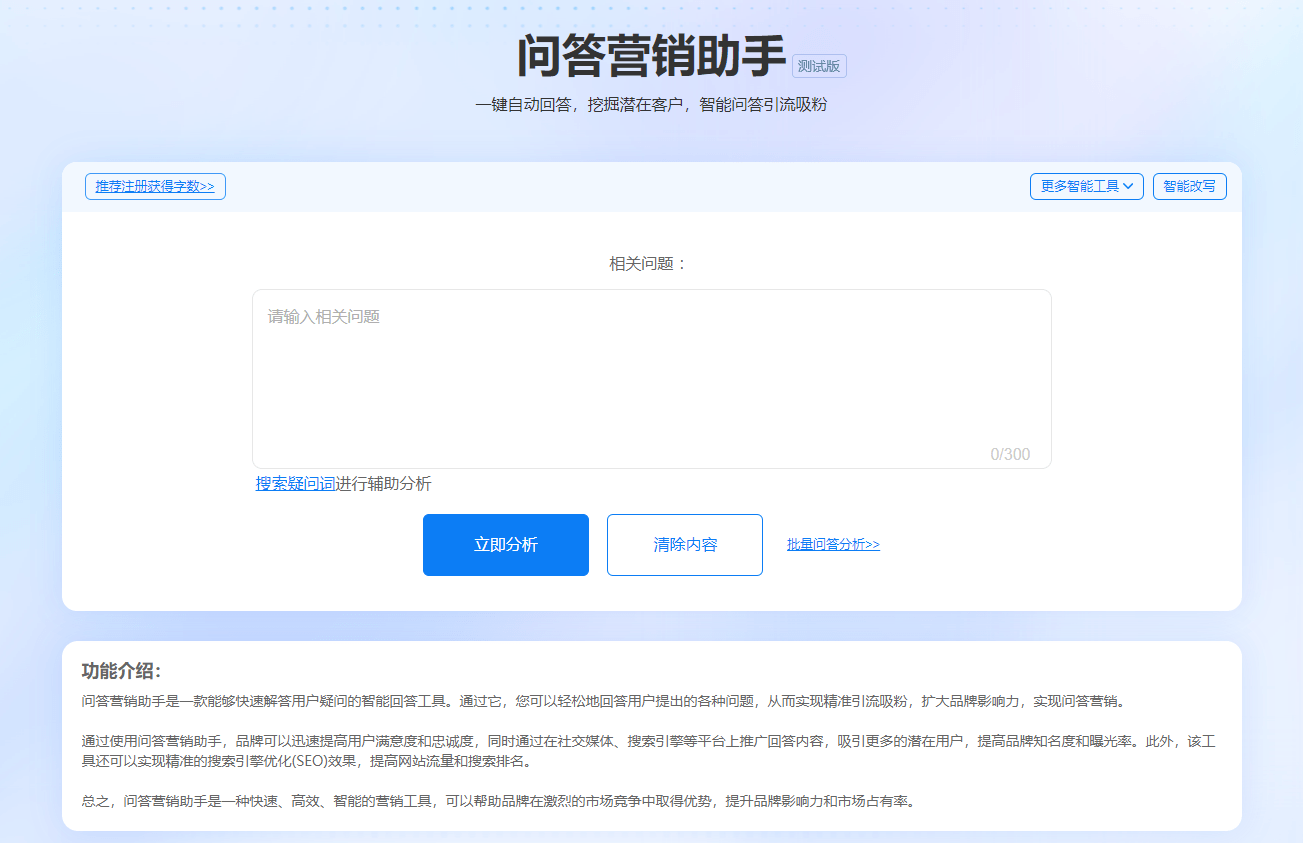Clear input using the 清除内容 button
This screenshot has height=843, width=1303.
coord(684,544)
